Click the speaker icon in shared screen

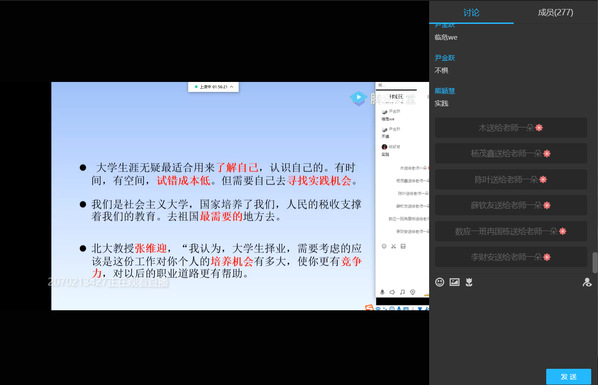click(x=392, y=292)
